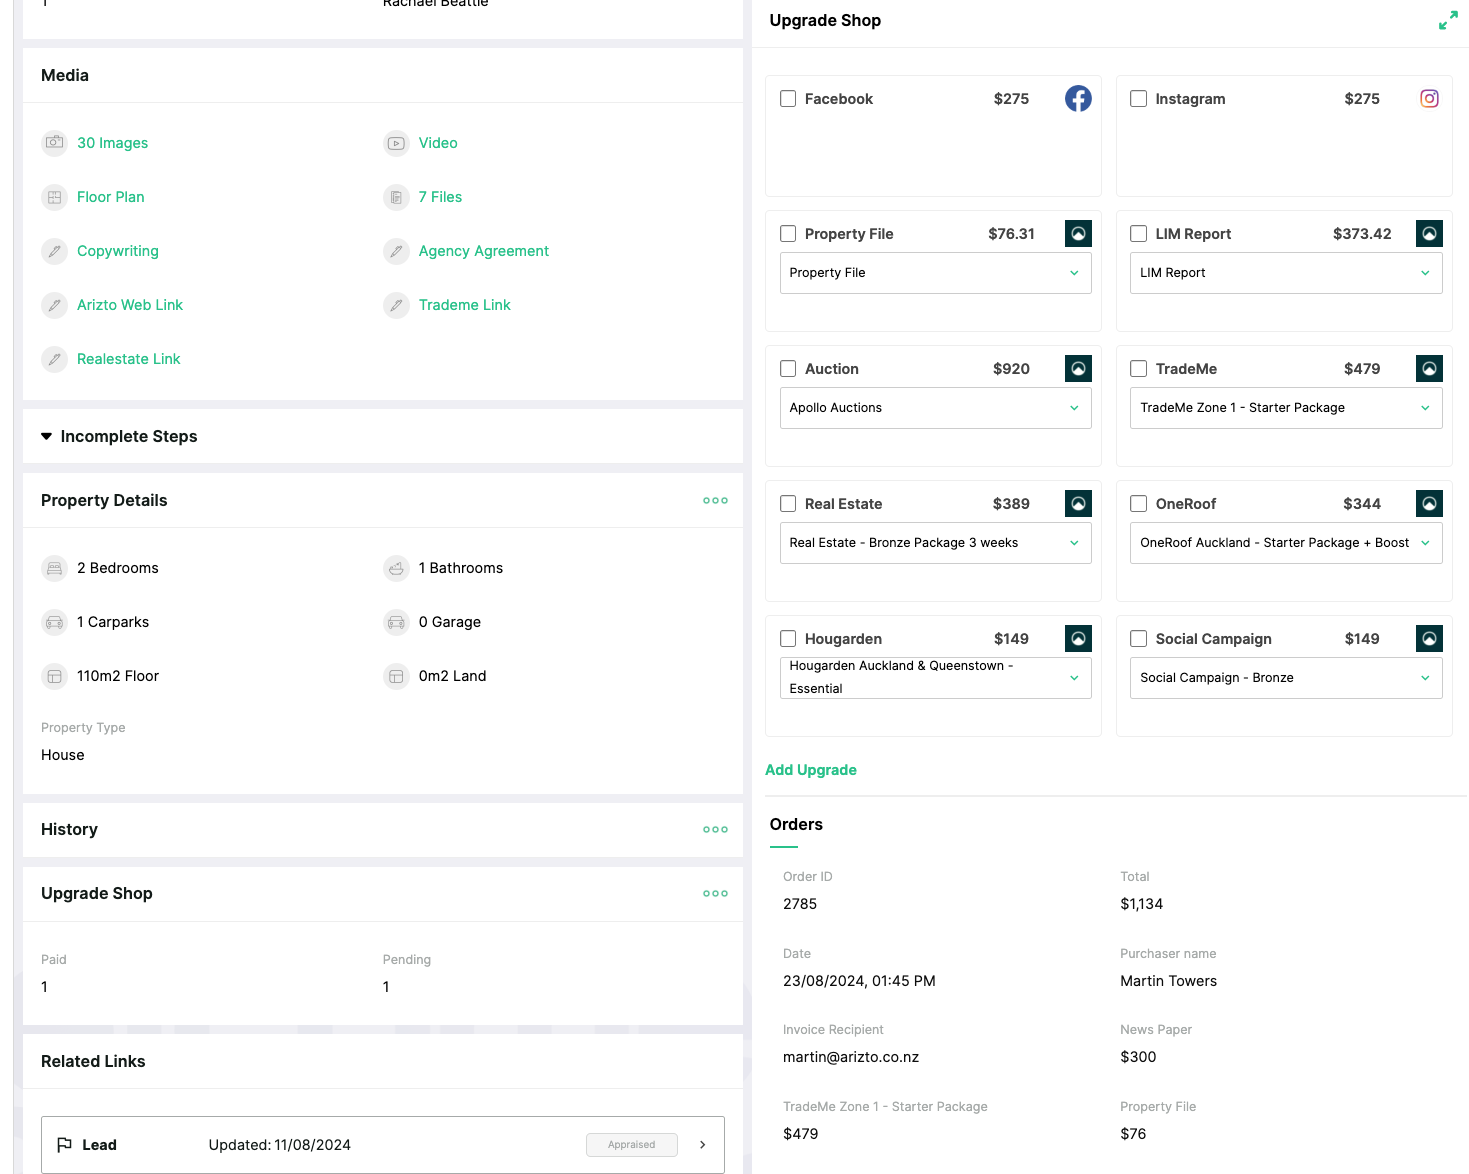
Task: Open the Trademe Link
Action: click(464, 305)
